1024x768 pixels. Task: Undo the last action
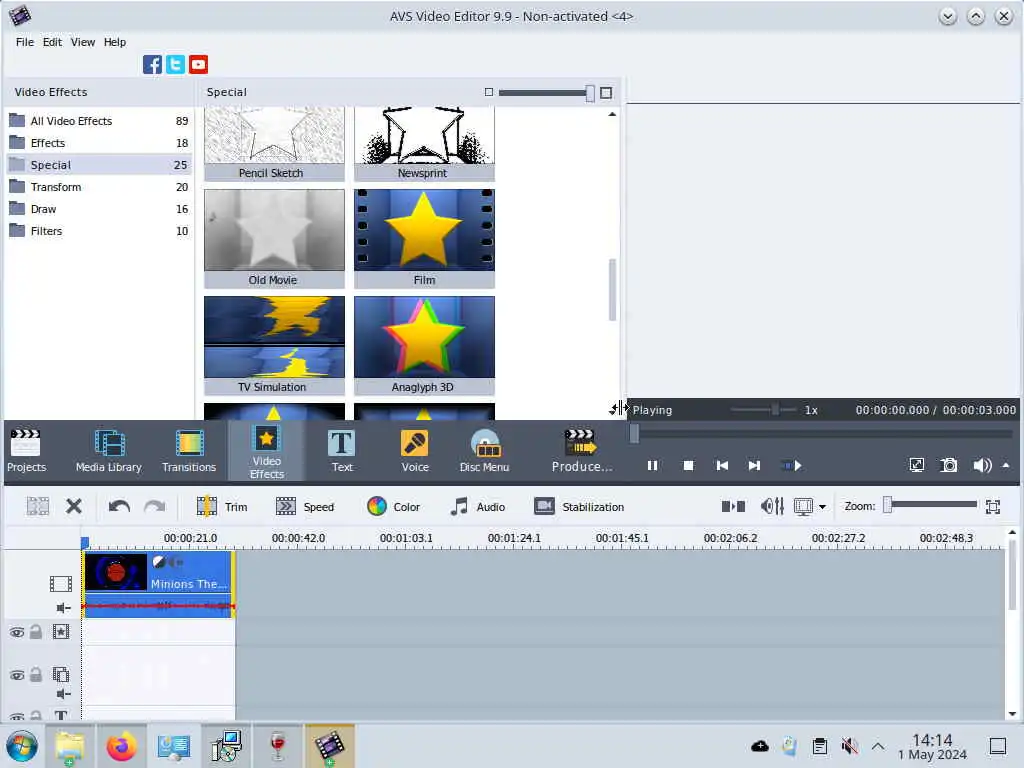click(x=119, y=506)
